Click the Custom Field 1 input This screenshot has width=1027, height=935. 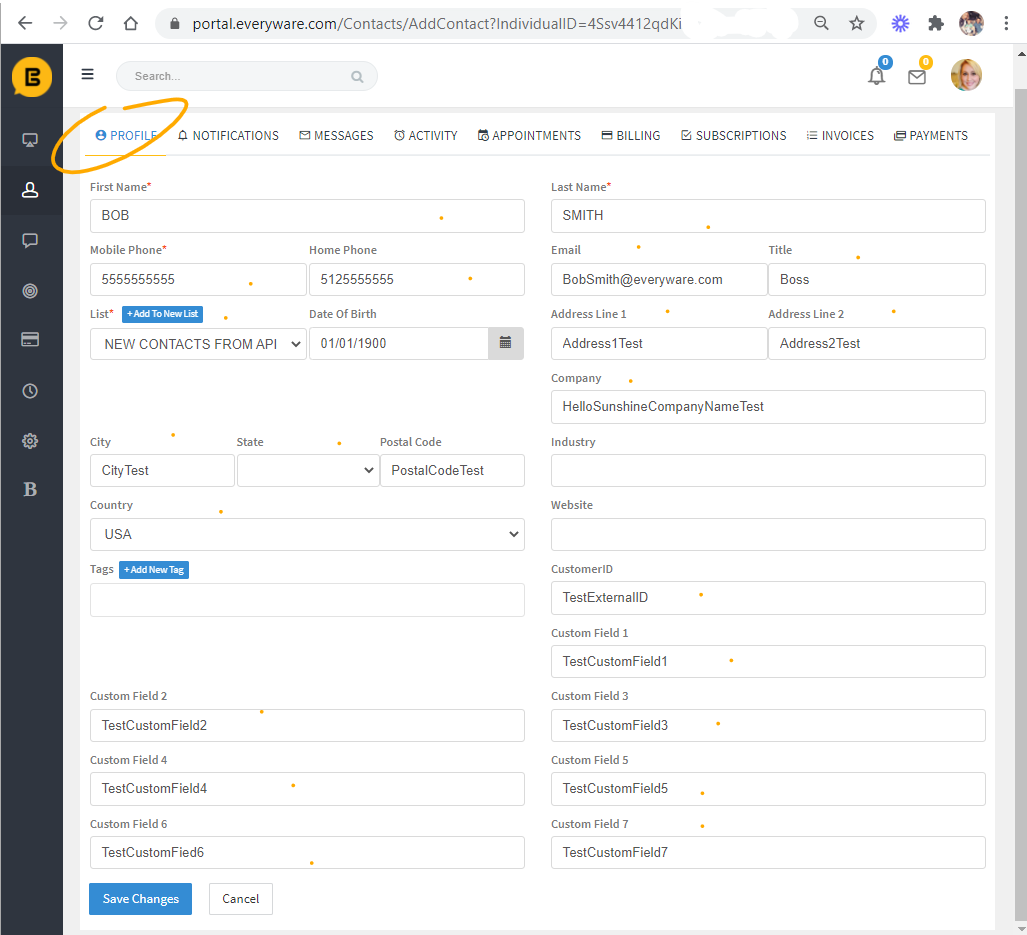768,661
